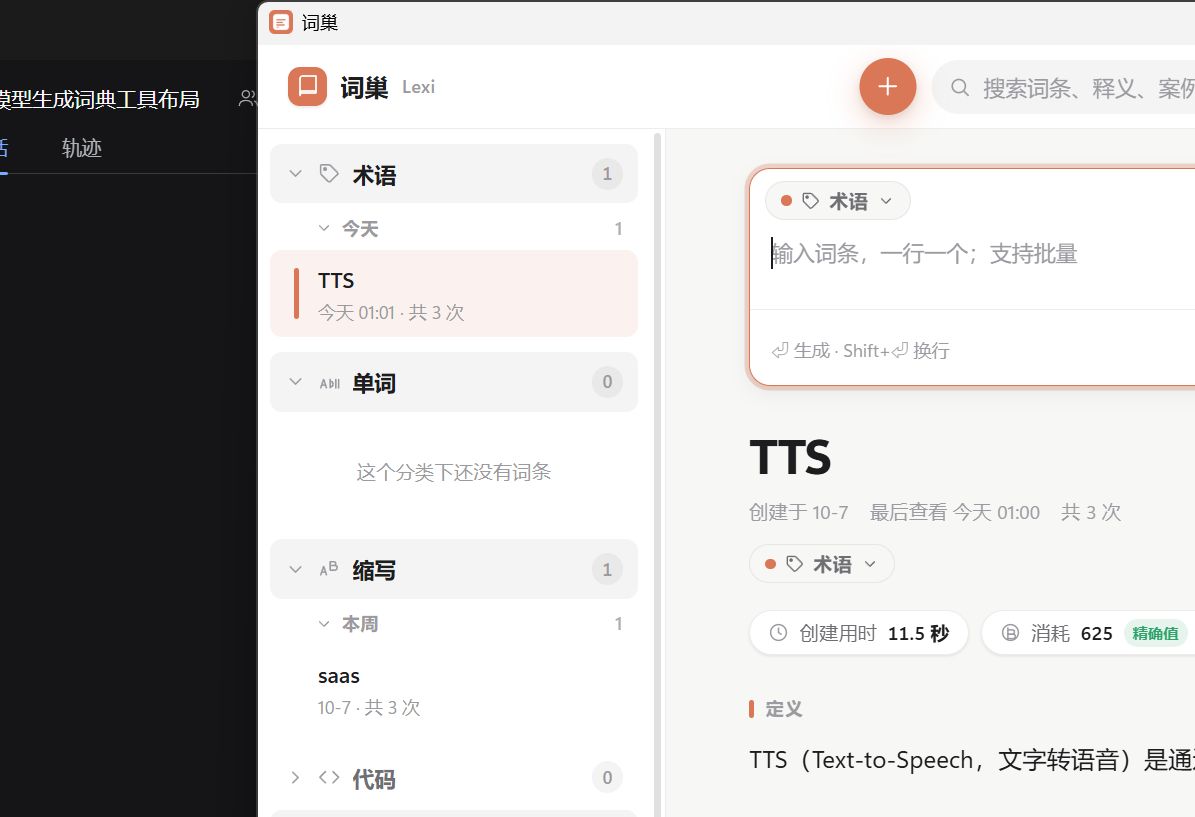Click the sidebar vertical scrollbar
The height and width of the screenshot is (817, 1195).
click(658, 473)
